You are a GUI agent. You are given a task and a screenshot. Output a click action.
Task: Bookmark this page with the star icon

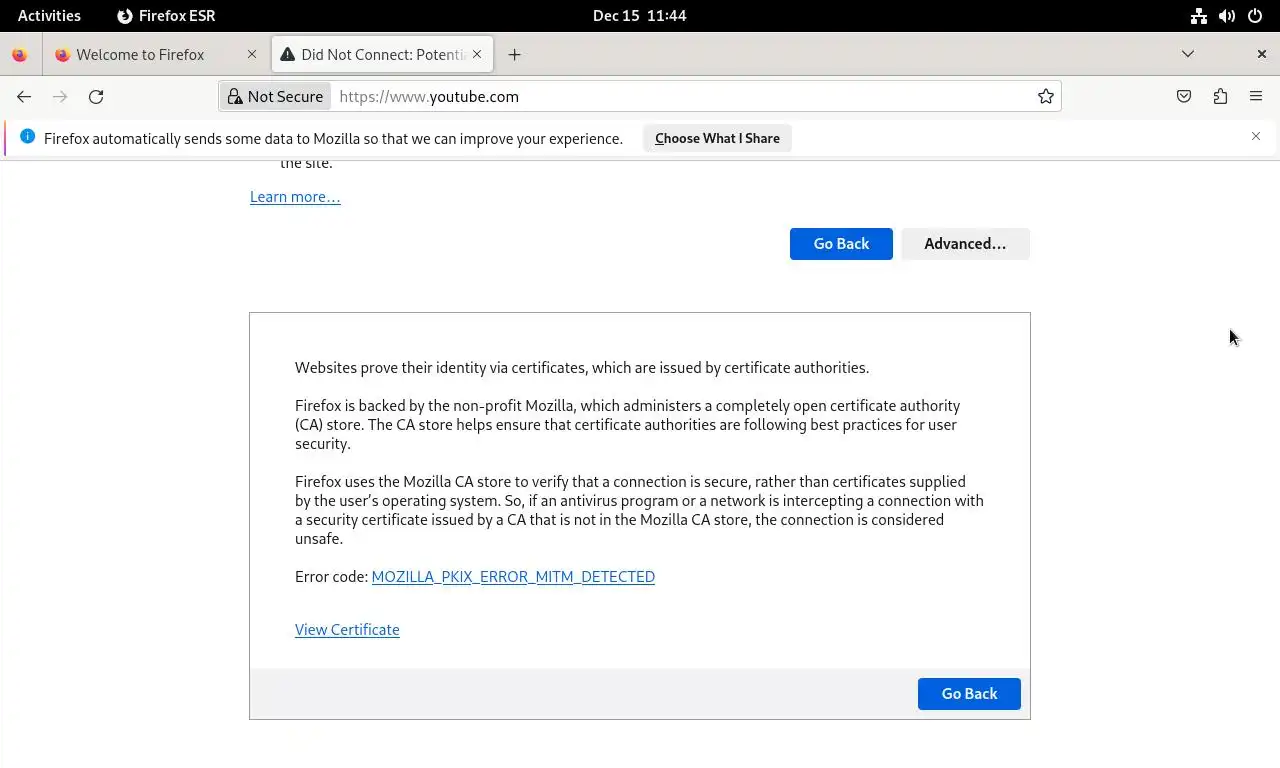coord(1045,97)
